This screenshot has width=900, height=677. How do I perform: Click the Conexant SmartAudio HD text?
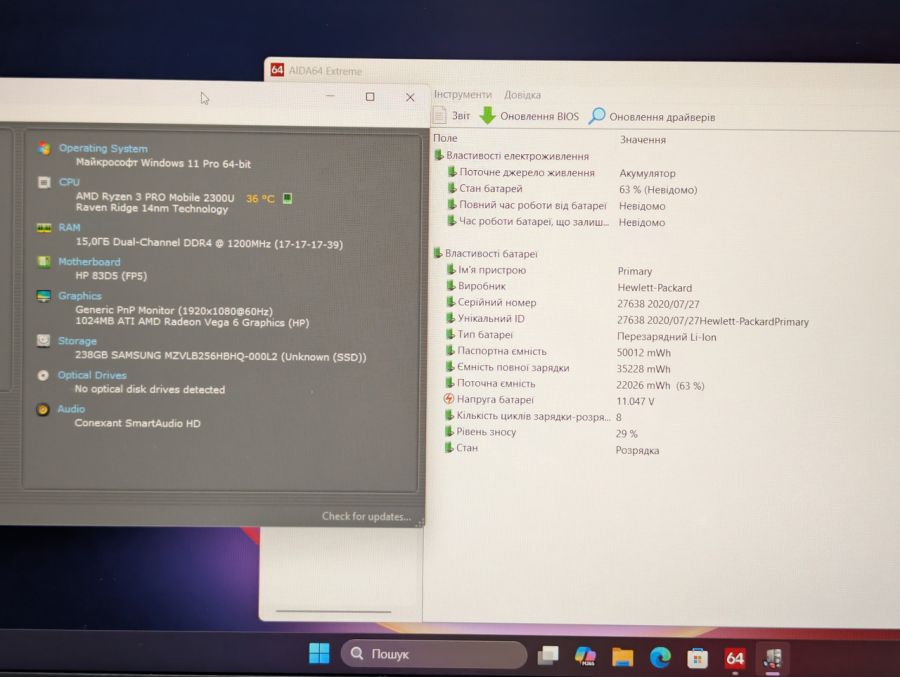click(138, 423)
